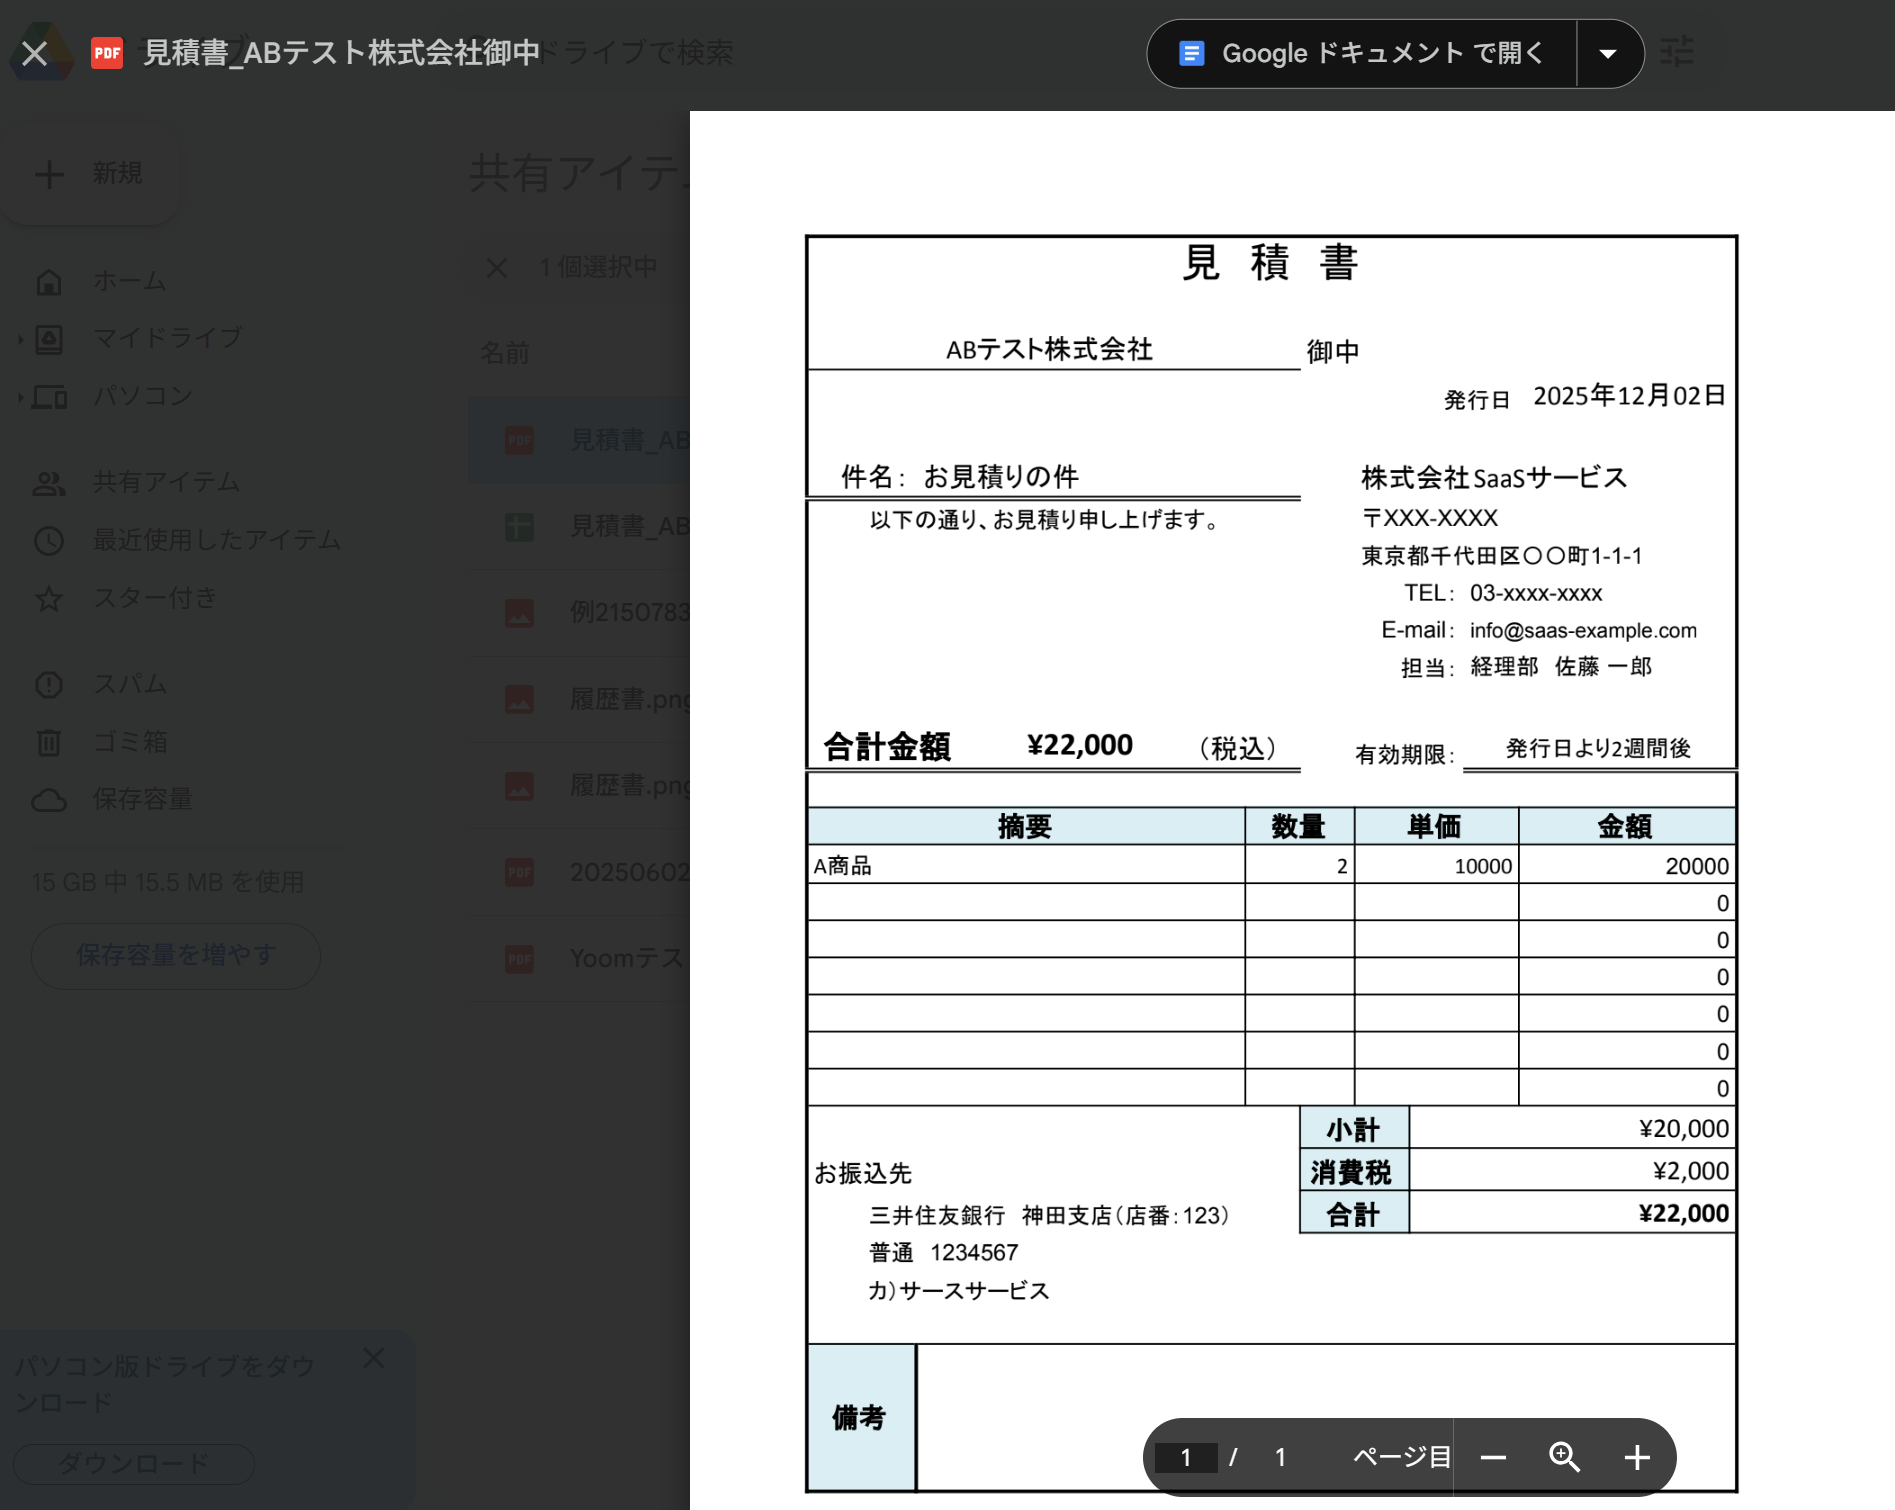The image size is (1895, 1510).
Task: Expand the open-with dropdown arrow
Action: tap(1608, 54)
